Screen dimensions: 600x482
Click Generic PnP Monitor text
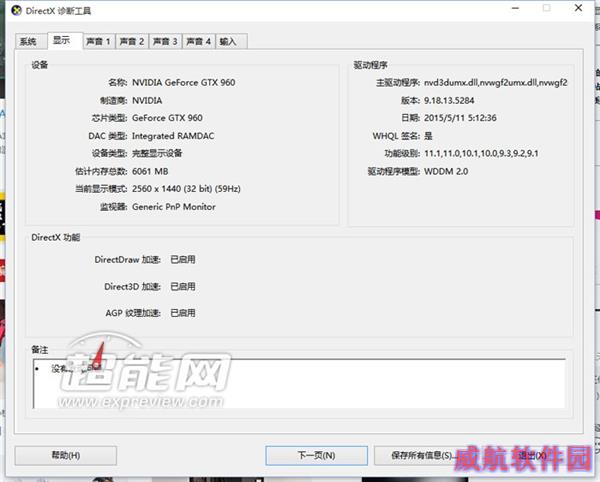174,207
